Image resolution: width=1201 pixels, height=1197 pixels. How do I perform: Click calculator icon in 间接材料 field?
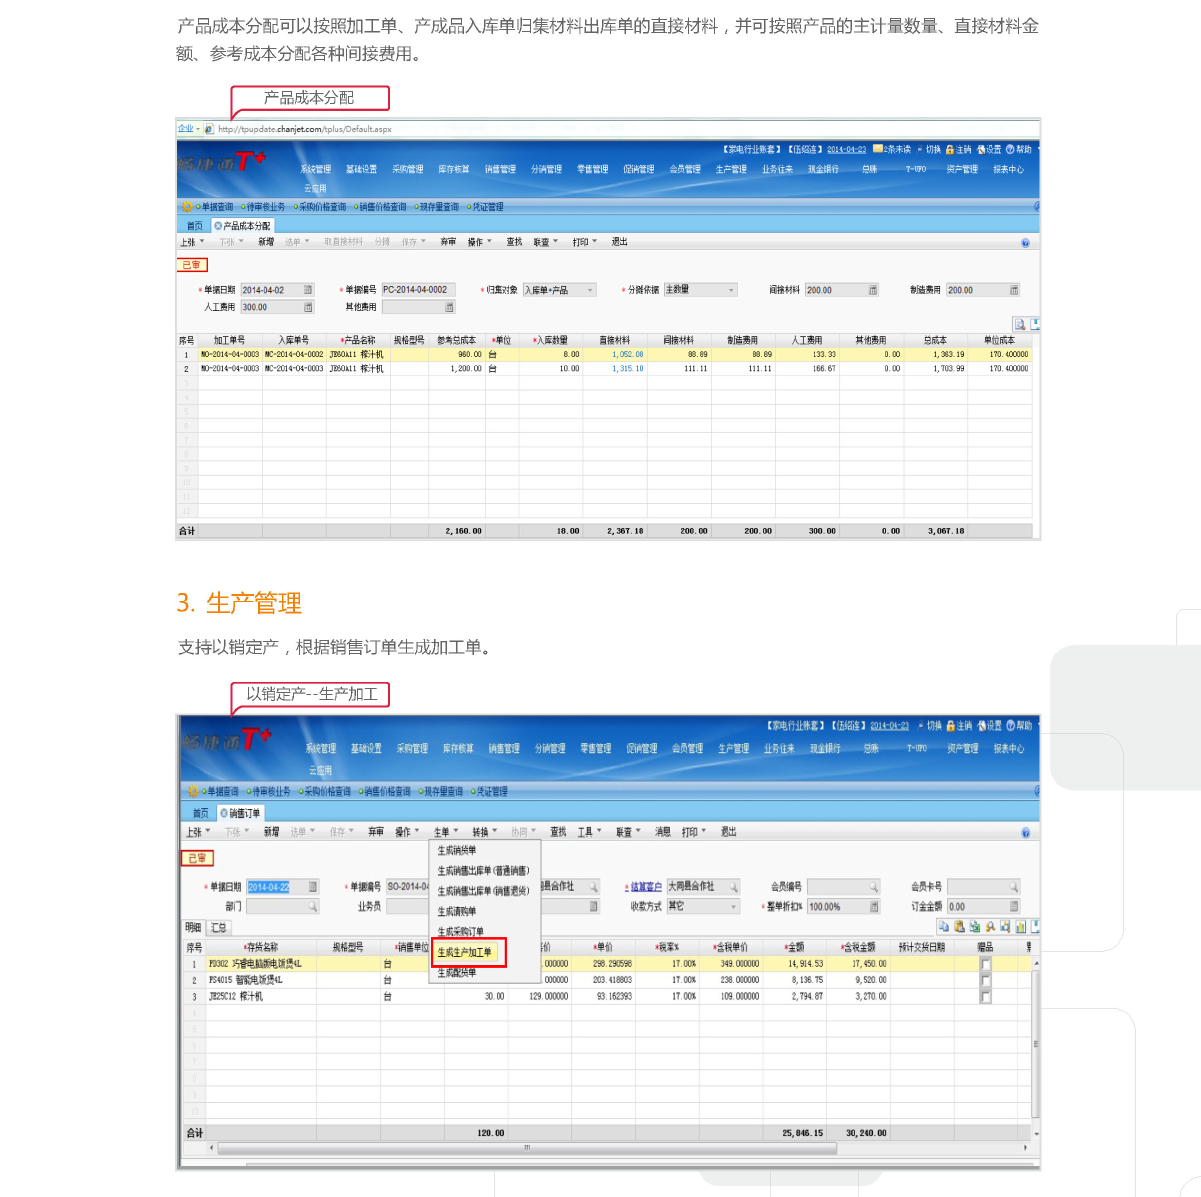coord(873,290)
